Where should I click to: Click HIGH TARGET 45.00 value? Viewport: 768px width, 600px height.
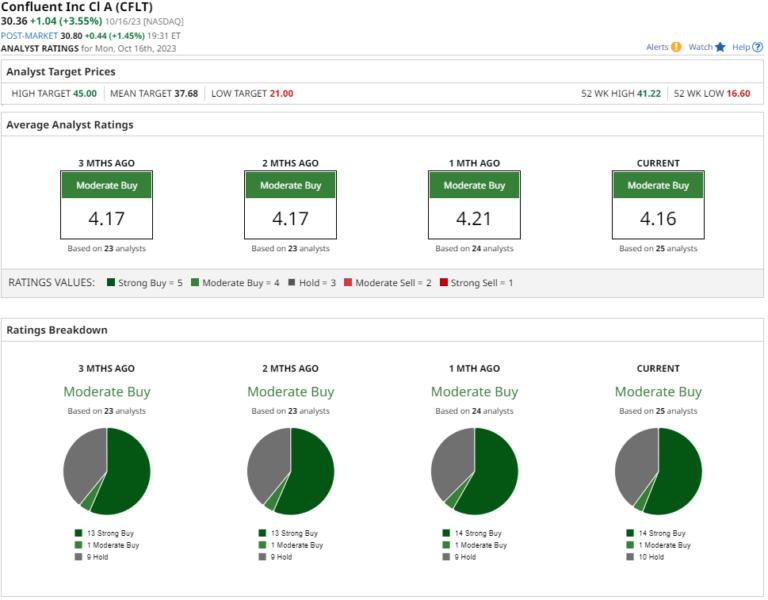coord(85,94)
